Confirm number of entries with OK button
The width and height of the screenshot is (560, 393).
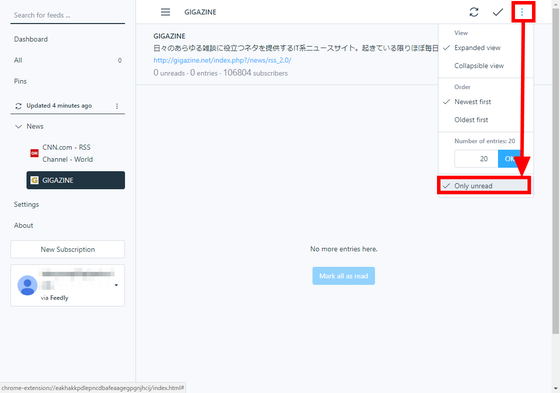(x=509, y=159)
